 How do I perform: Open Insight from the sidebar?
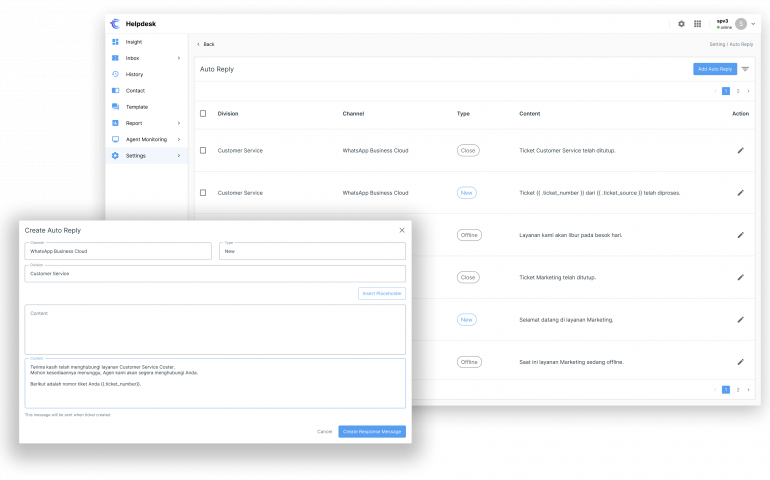(x=133, y=42)
